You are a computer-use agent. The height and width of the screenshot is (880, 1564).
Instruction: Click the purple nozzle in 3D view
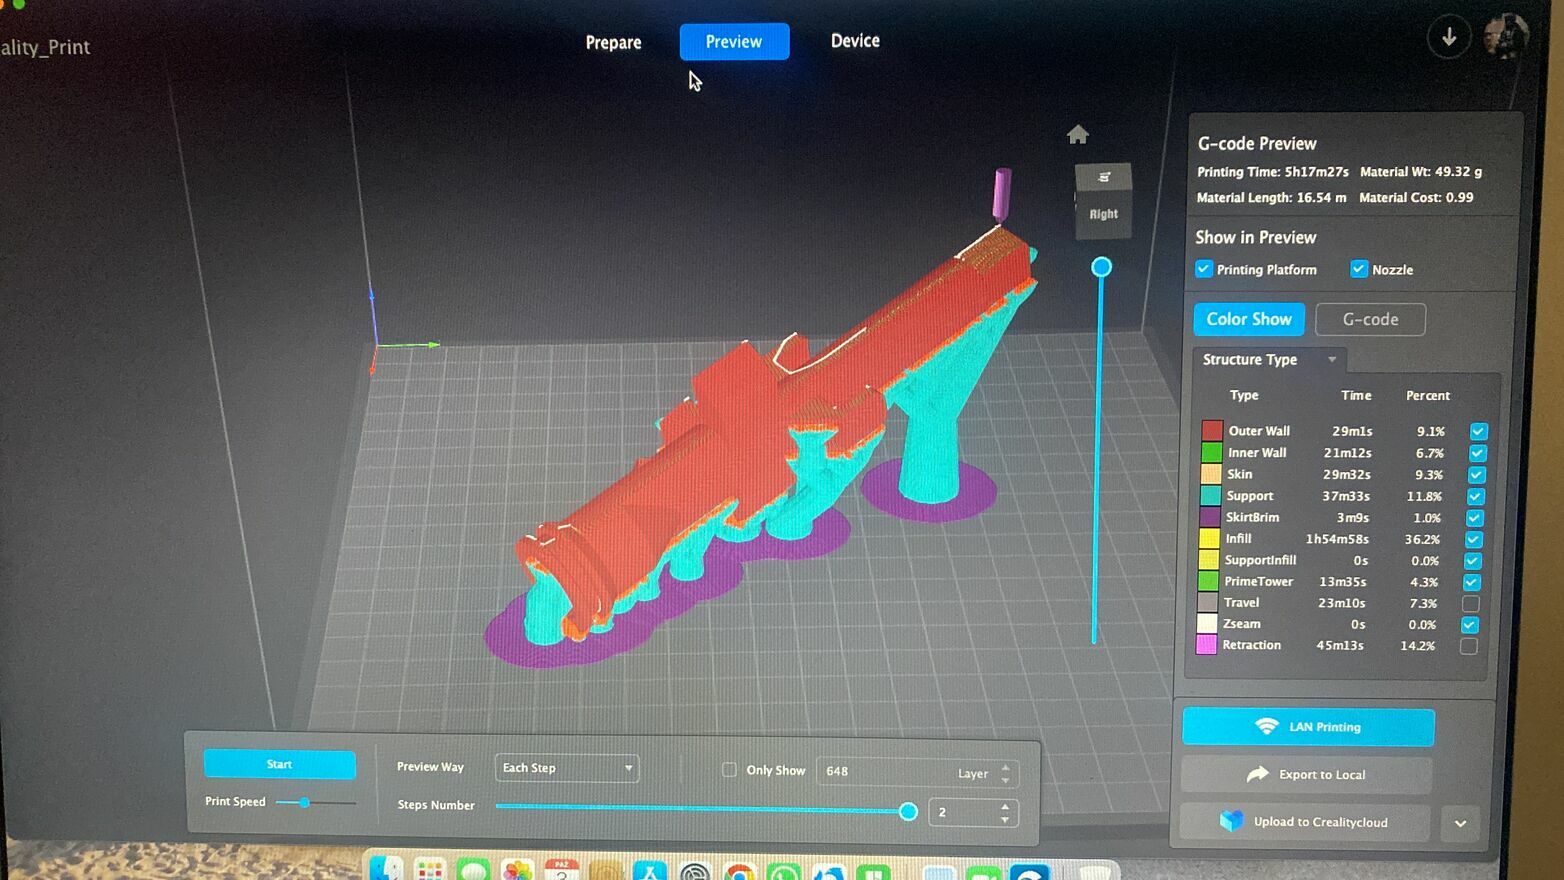pos(1001,195)
